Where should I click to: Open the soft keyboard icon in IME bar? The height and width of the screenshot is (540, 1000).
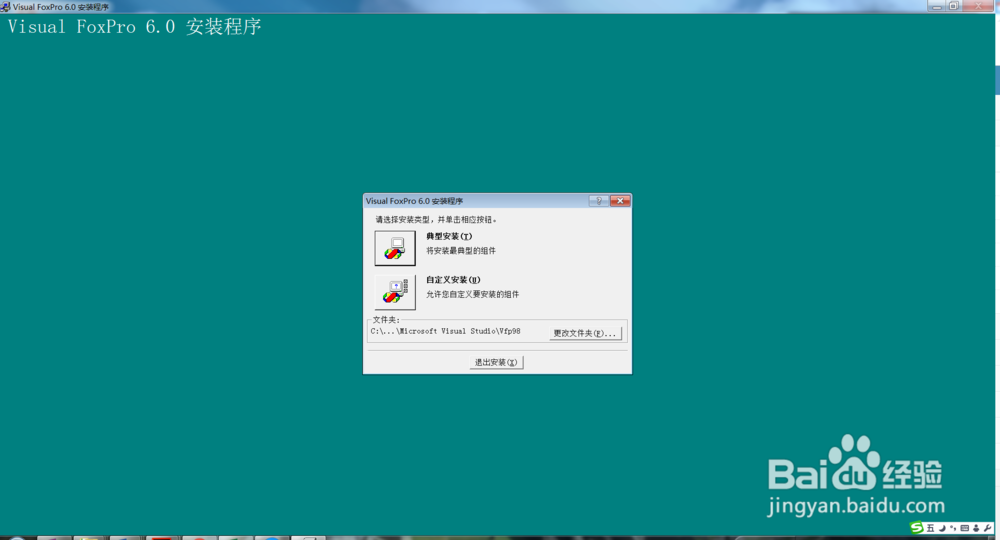(965, 528)
